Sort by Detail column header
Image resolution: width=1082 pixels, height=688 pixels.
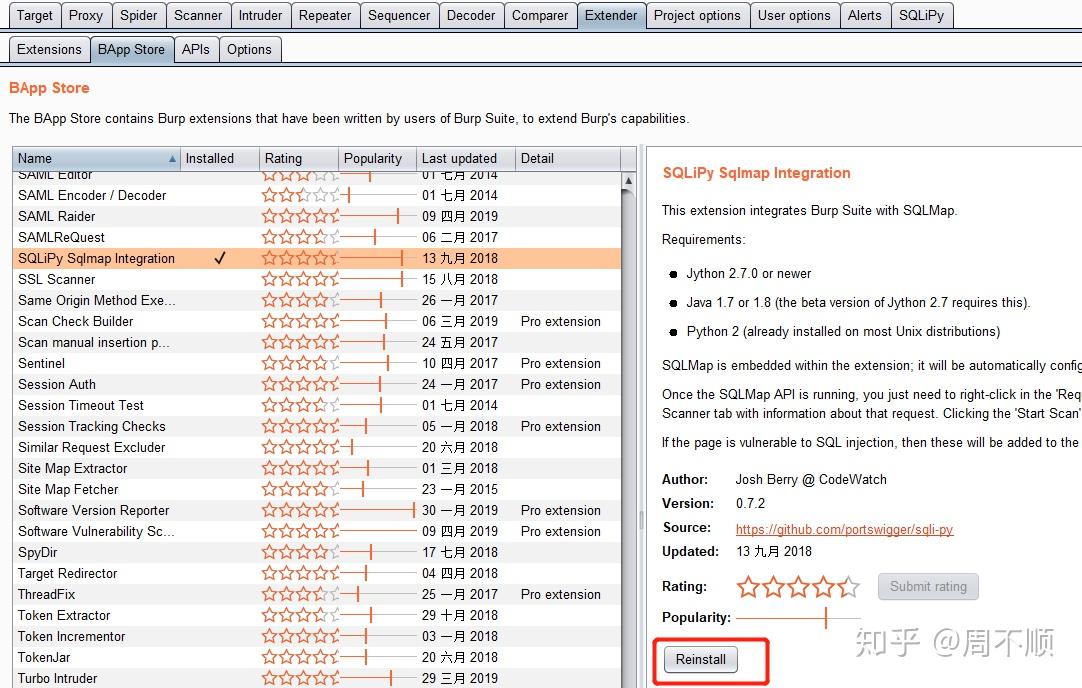click(567, 158)
